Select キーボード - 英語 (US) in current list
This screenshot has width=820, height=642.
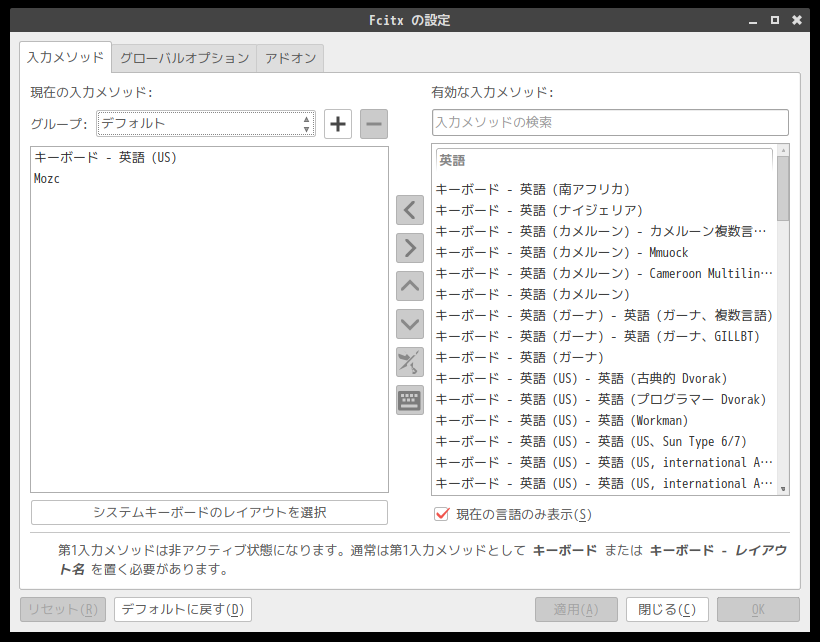209,157
